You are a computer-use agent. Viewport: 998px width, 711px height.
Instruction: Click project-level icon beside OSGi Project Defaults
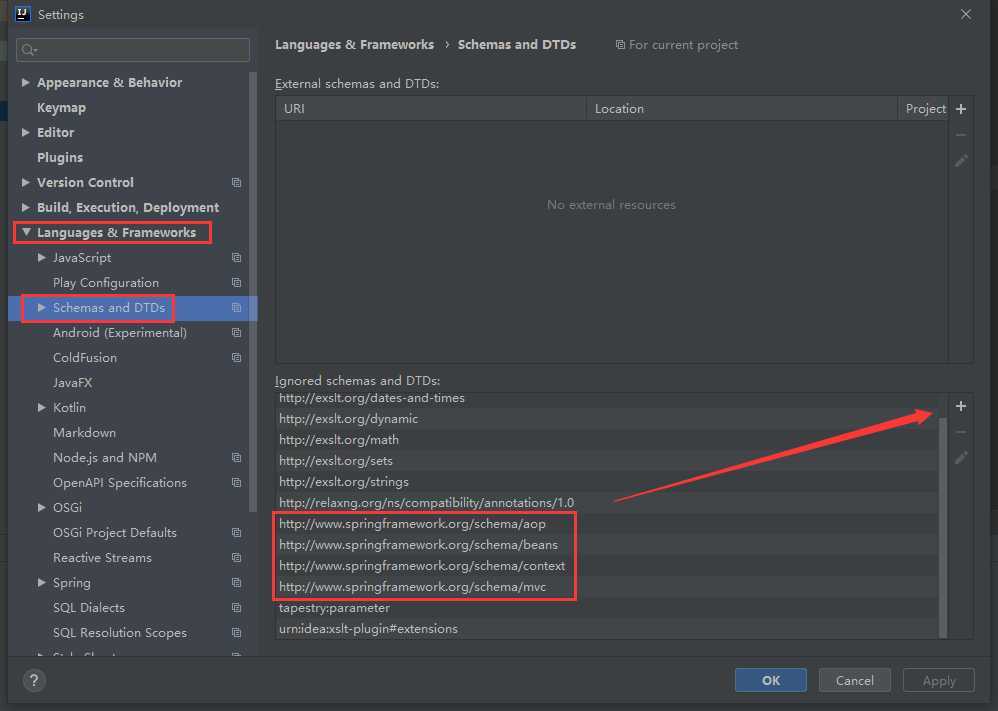(236, 533)
